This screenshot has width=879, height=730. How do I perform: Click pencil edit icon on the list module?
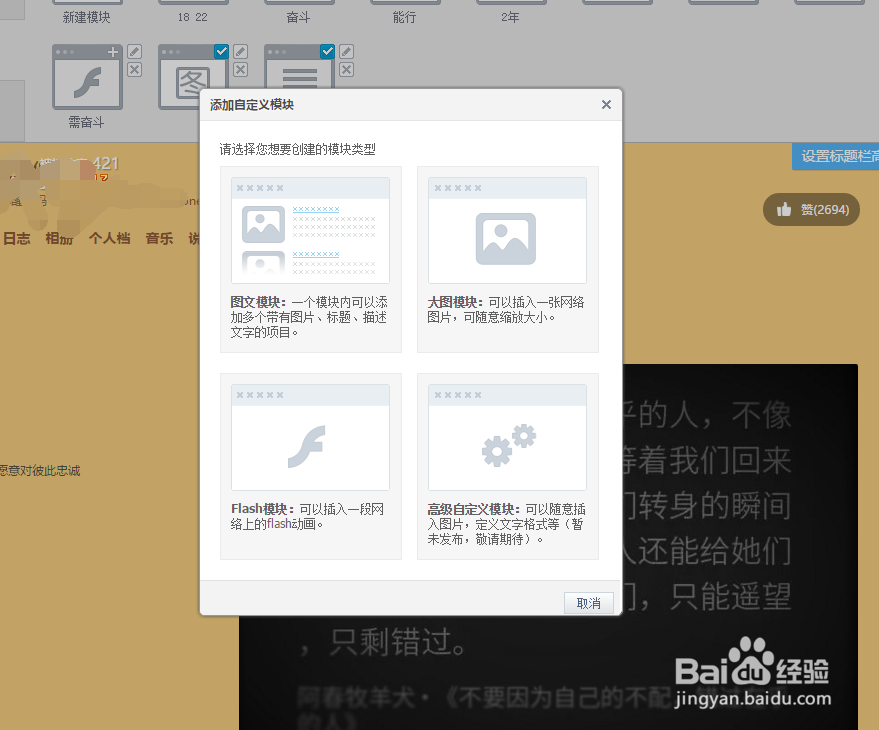pyautogui.click(x=346, y=51)
